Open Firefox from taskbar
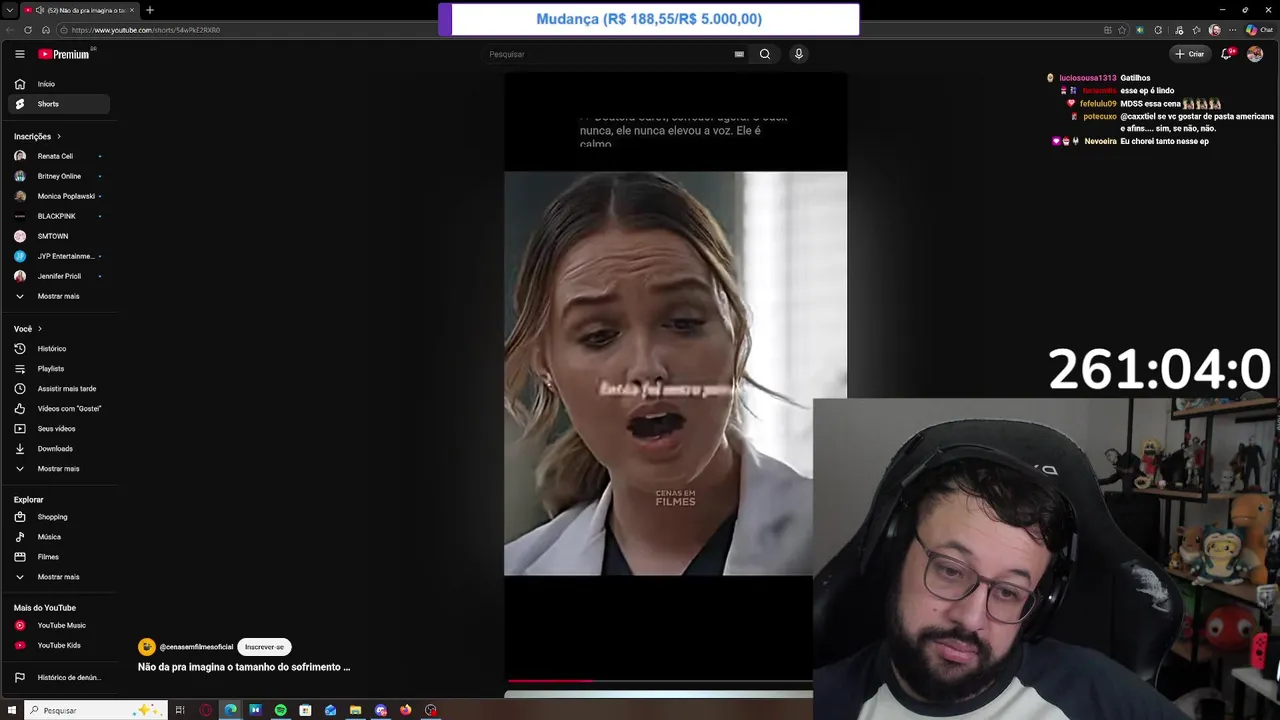This screenshot has width=1280, height=720. tap(406, 710)
